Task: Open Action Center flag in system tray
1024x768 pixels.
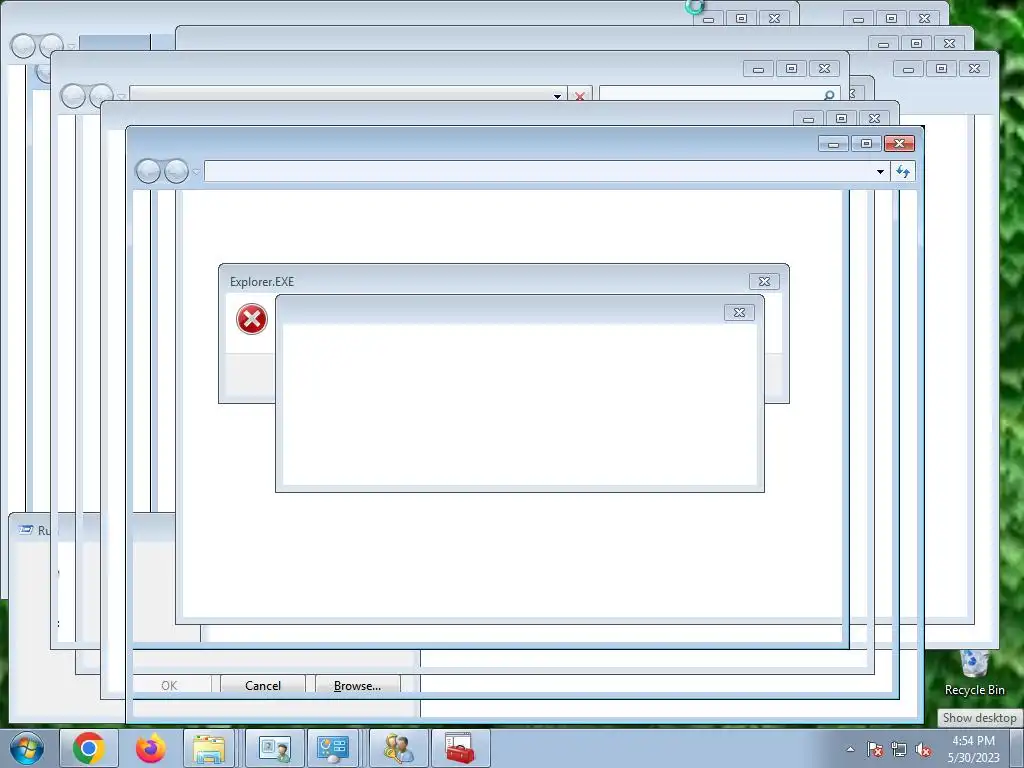Action: tap(875, 749)
